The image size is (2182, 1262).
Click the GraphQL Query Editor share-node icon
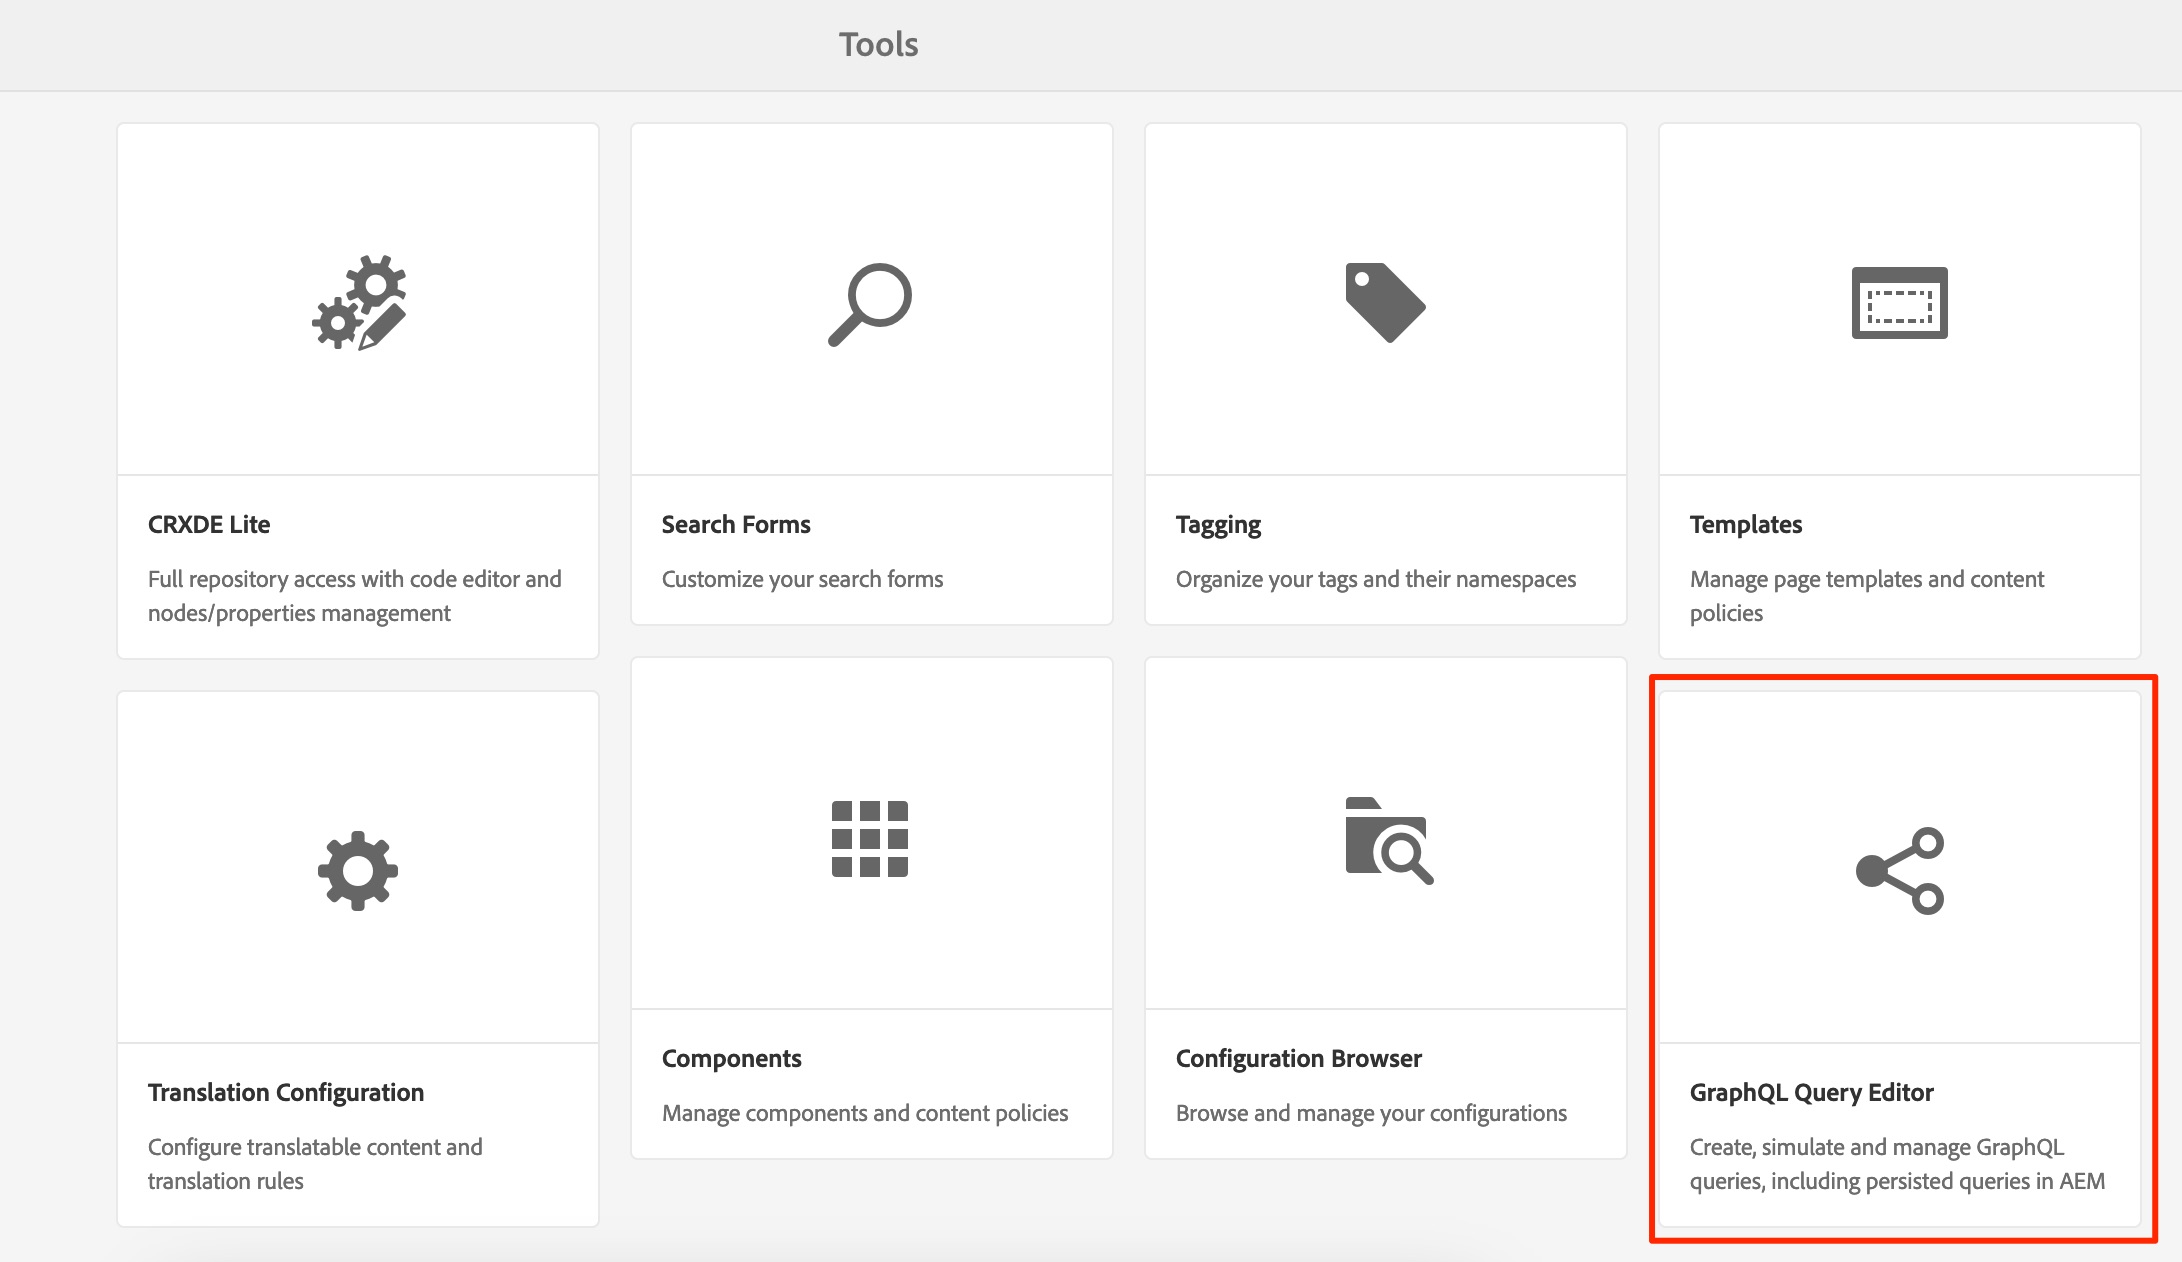(1899, 870)
